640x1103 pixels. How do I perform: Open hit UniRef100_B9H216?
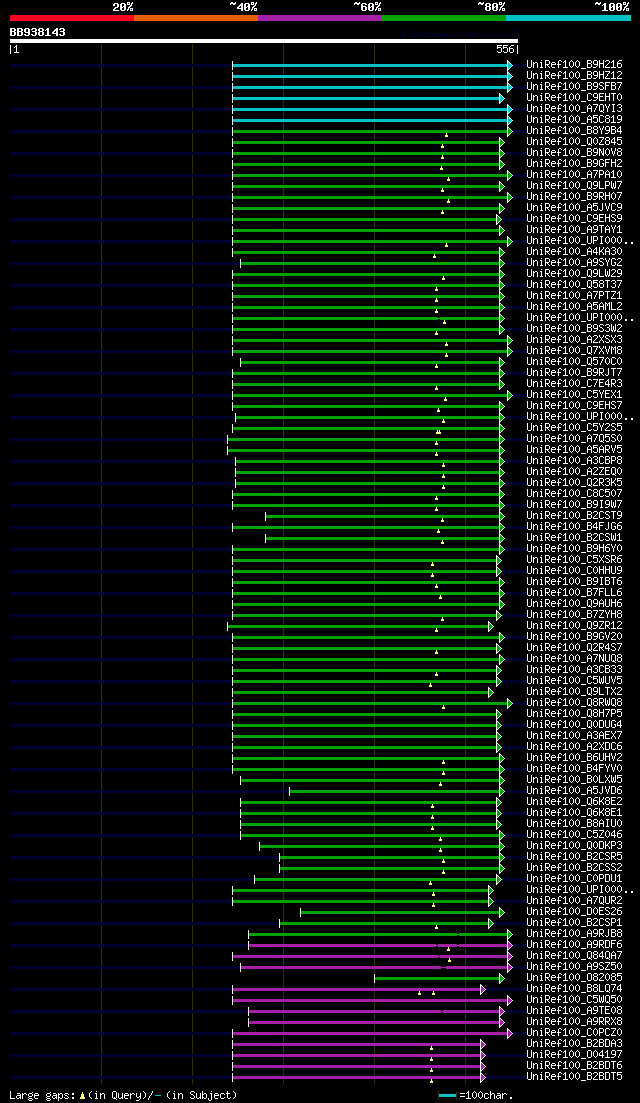tap(574, 65)
